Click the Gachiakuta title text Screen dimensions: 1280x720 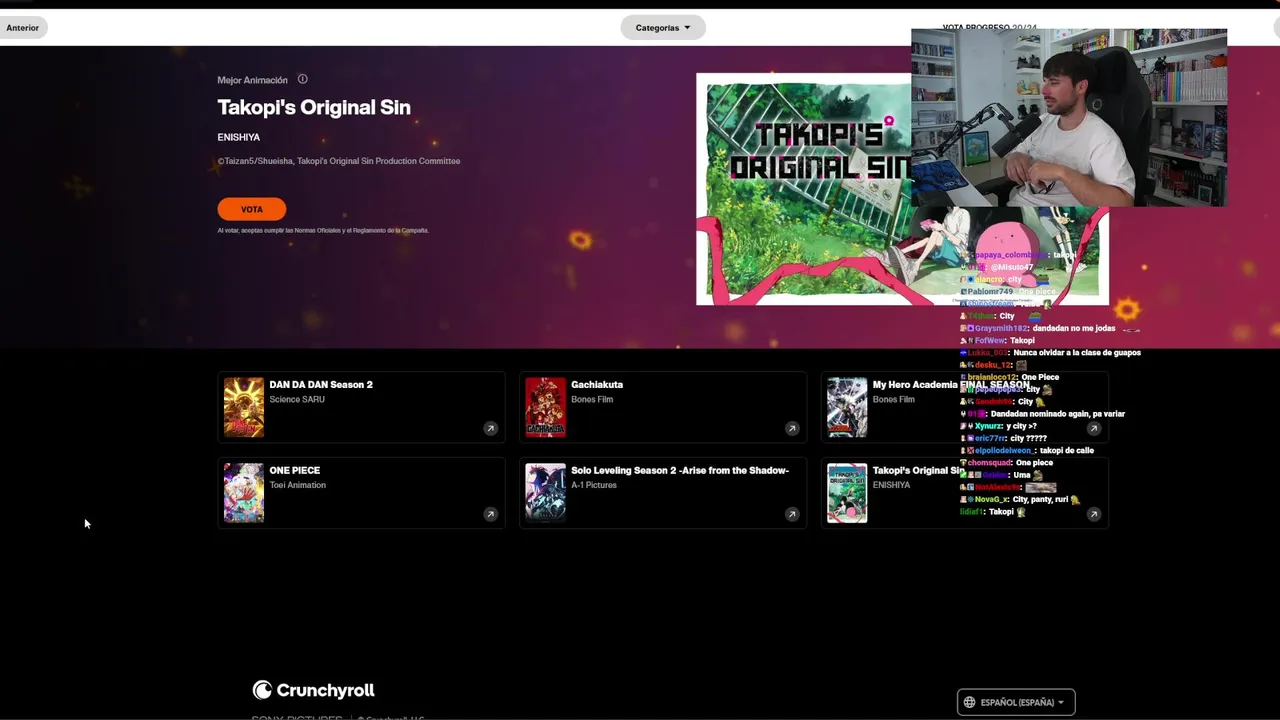click(597, 385)
